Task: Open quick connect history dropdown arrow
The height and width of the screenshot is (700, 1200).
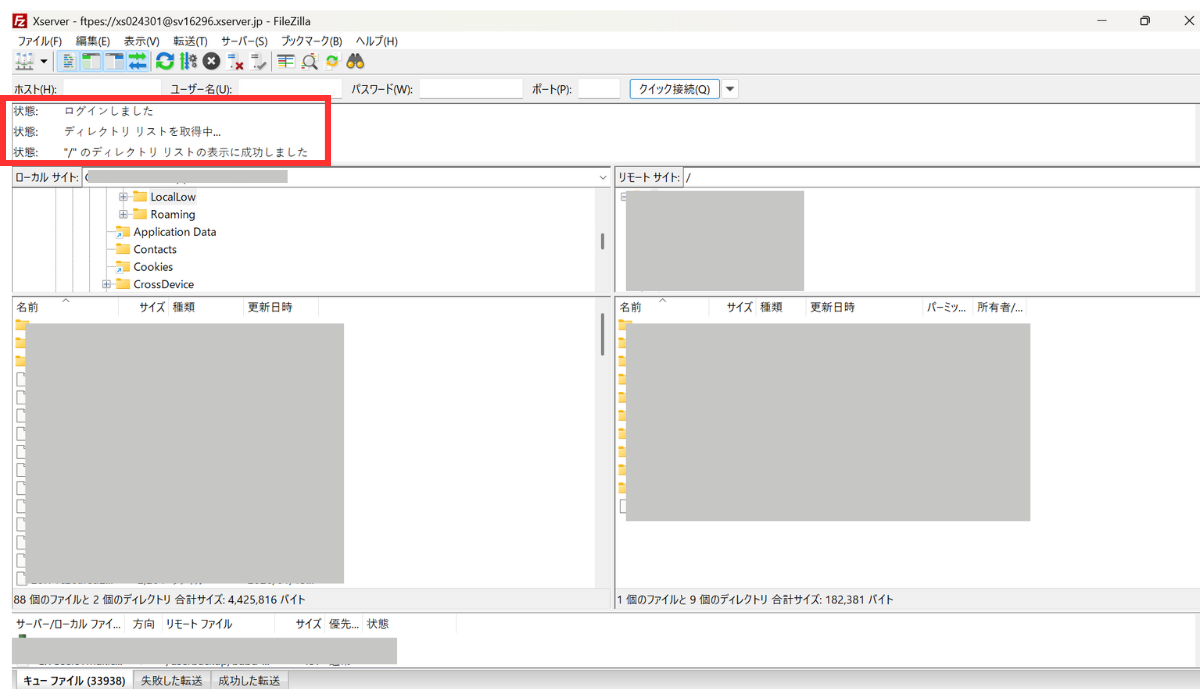Action: pos(730,89)
